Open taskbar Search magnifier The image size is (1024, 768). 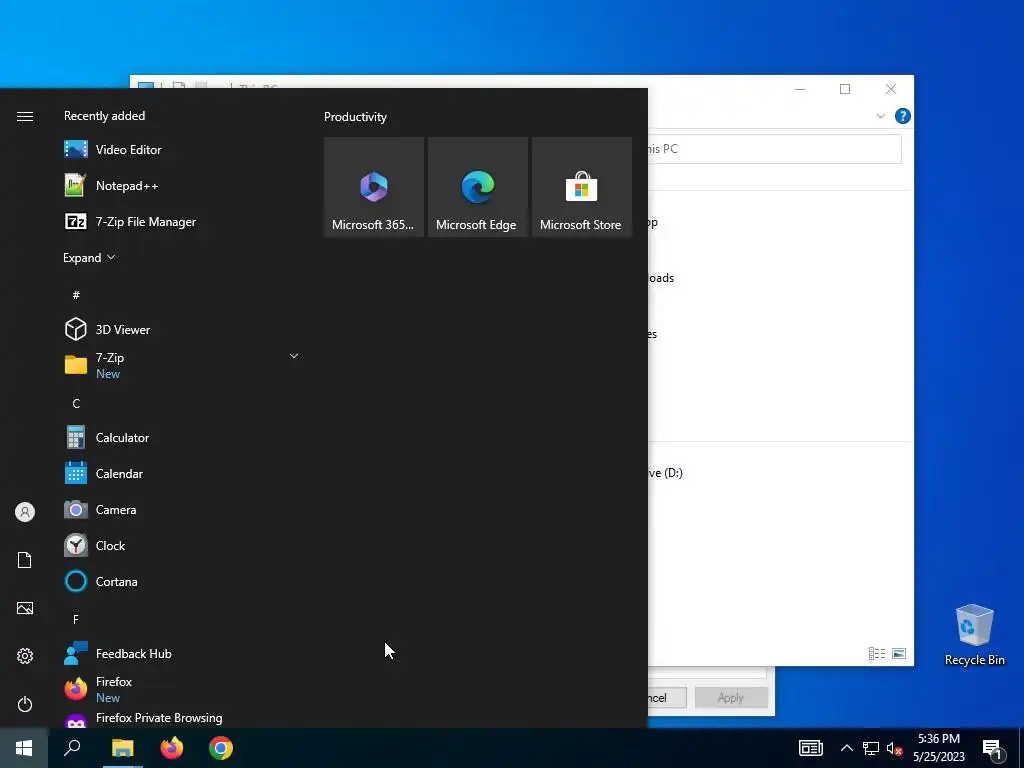(72, 748)
